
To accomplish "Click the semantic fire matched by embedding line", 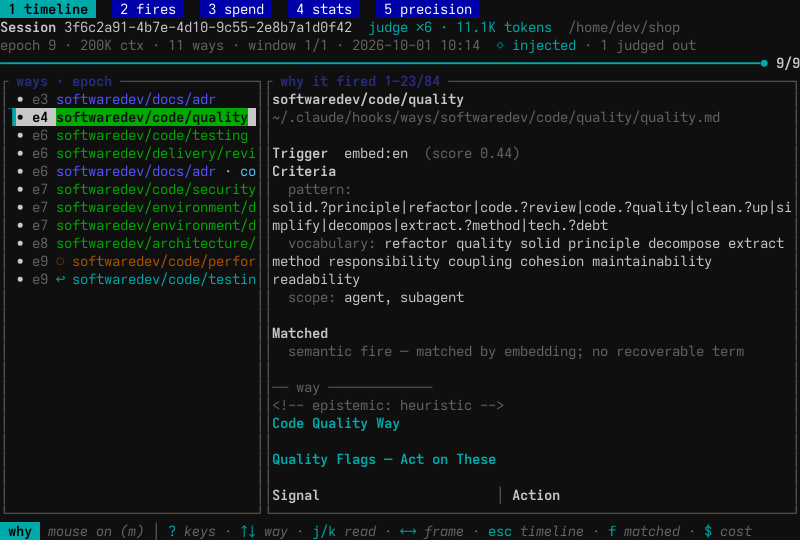I will pyautogui.click(x=516, y=352).
